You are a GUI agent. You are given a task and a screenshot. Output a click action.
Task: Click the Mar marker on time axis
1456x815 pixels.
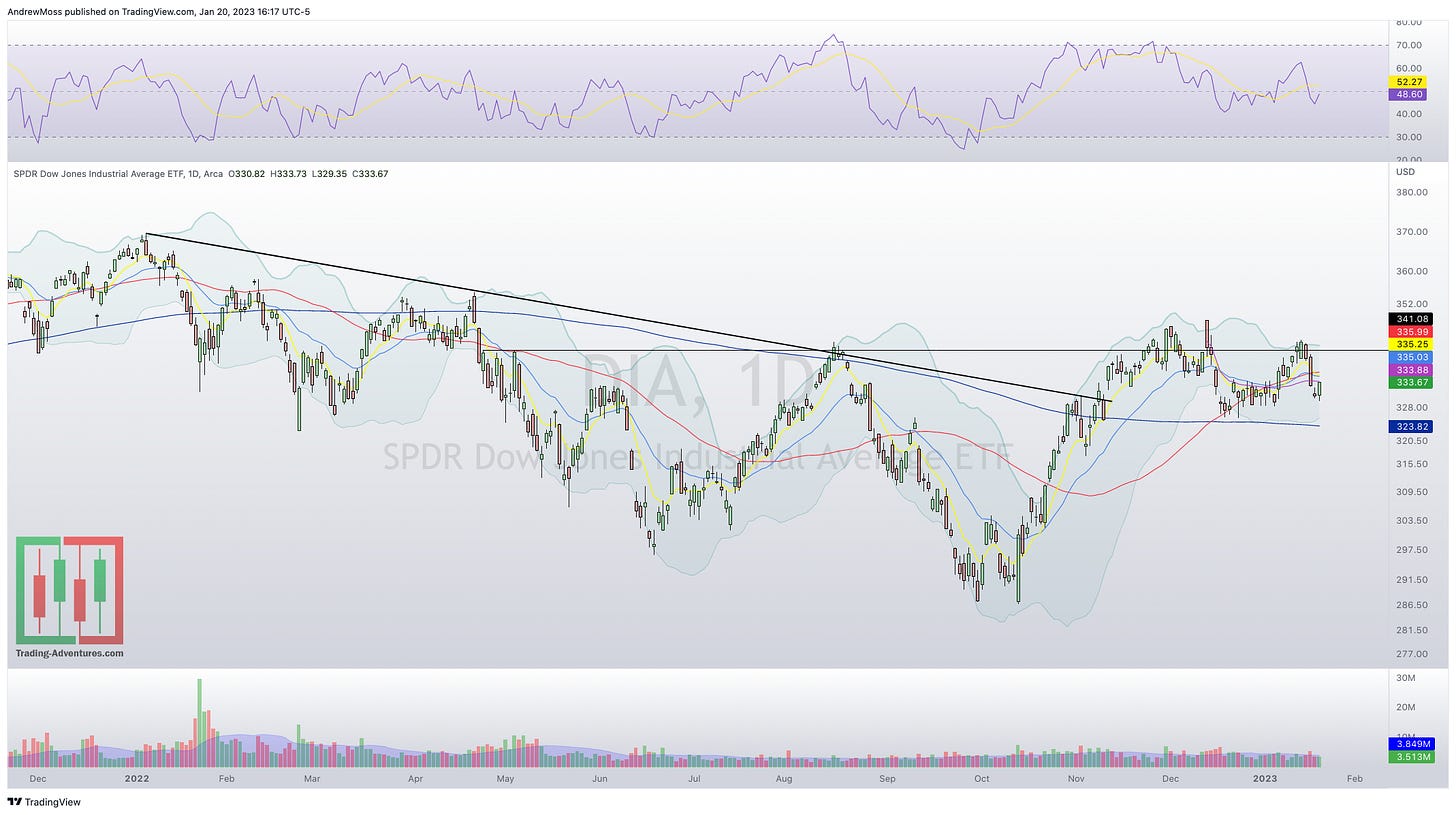pyautogui.click(x=312, y=777)
